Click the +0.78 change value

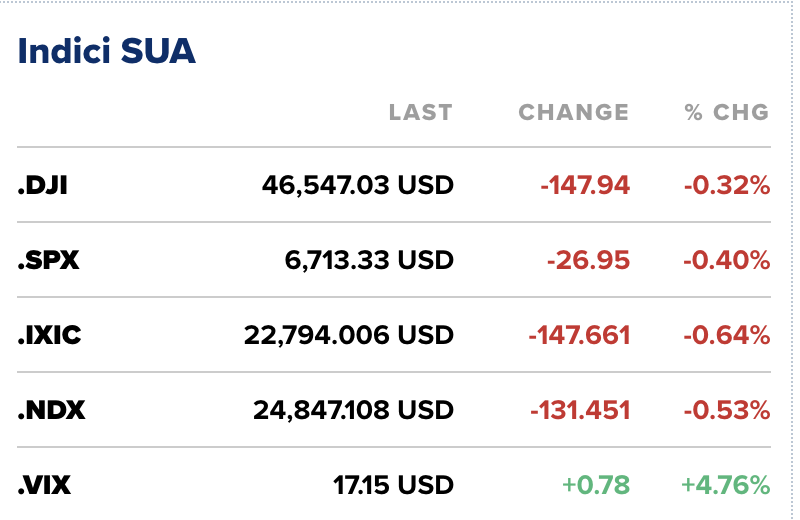[x=595, y=486]
